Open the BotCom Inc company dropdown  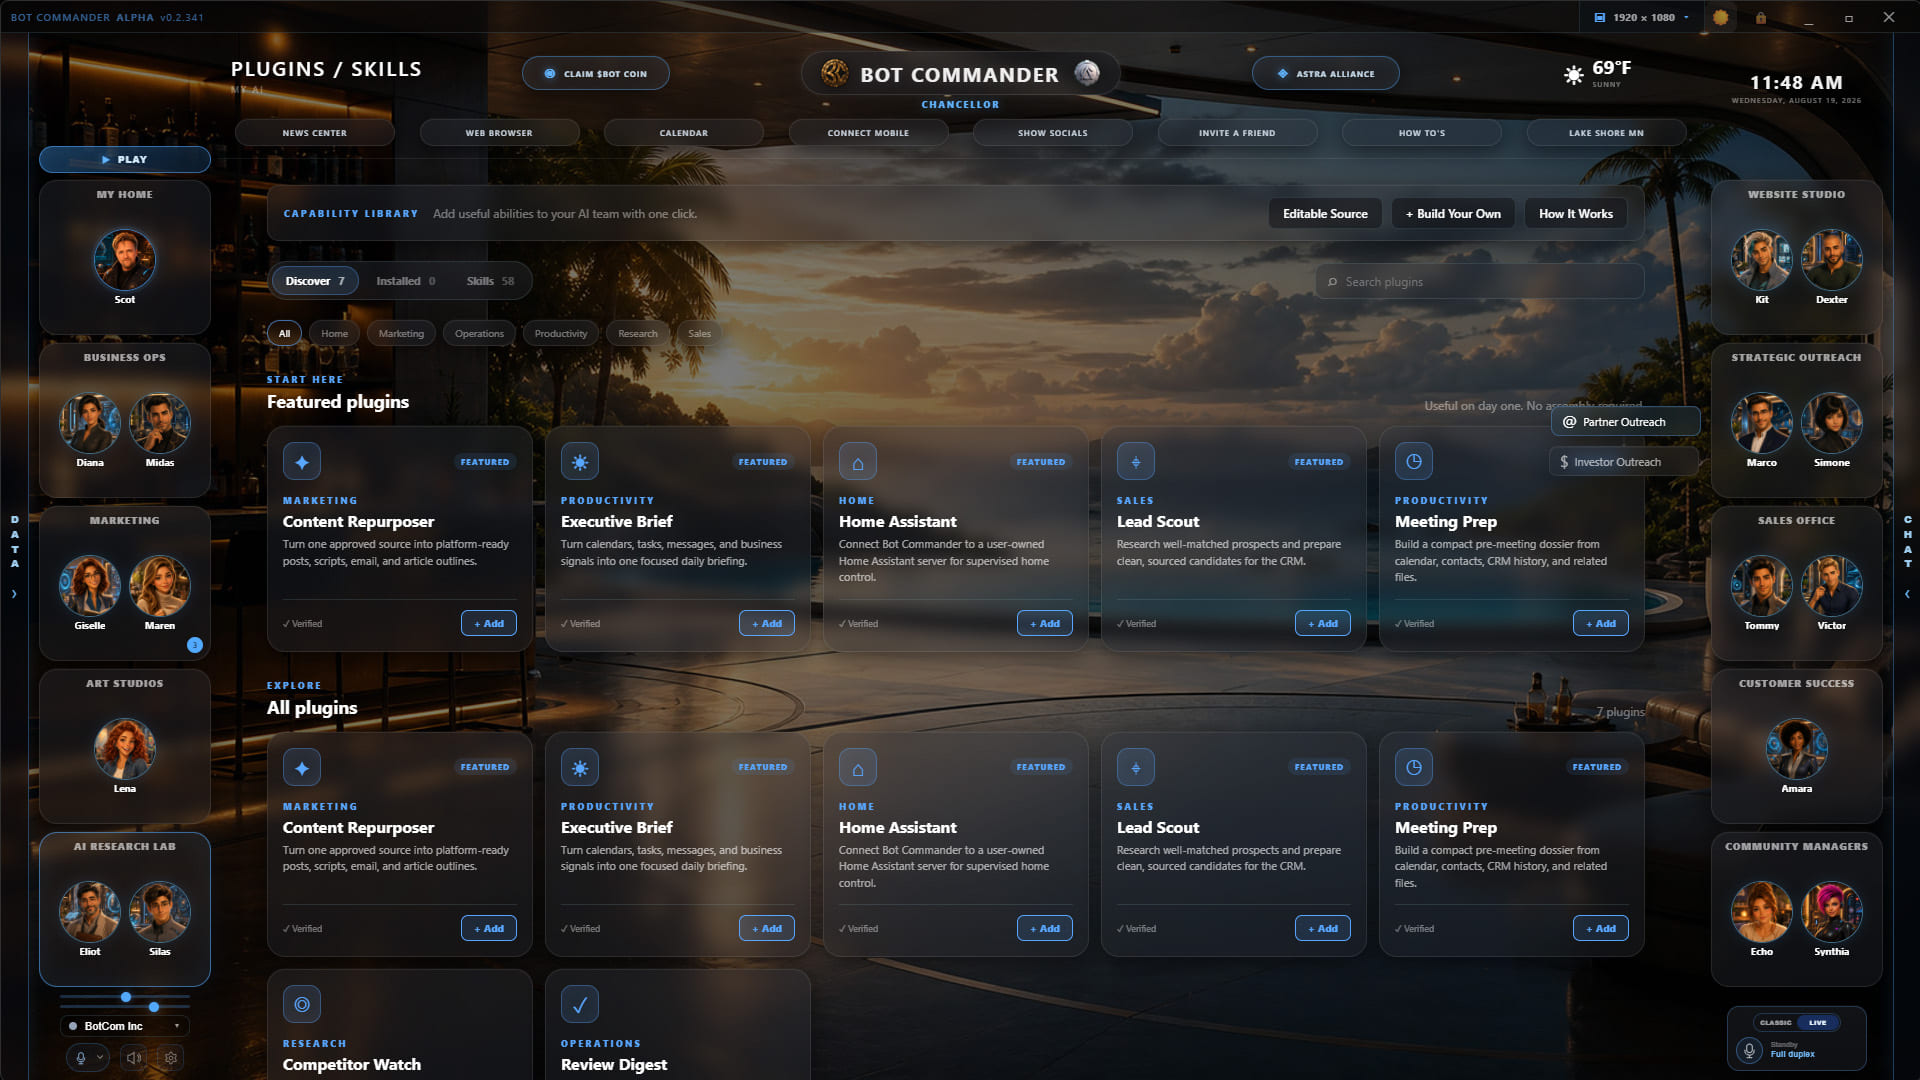(125, 1026)
